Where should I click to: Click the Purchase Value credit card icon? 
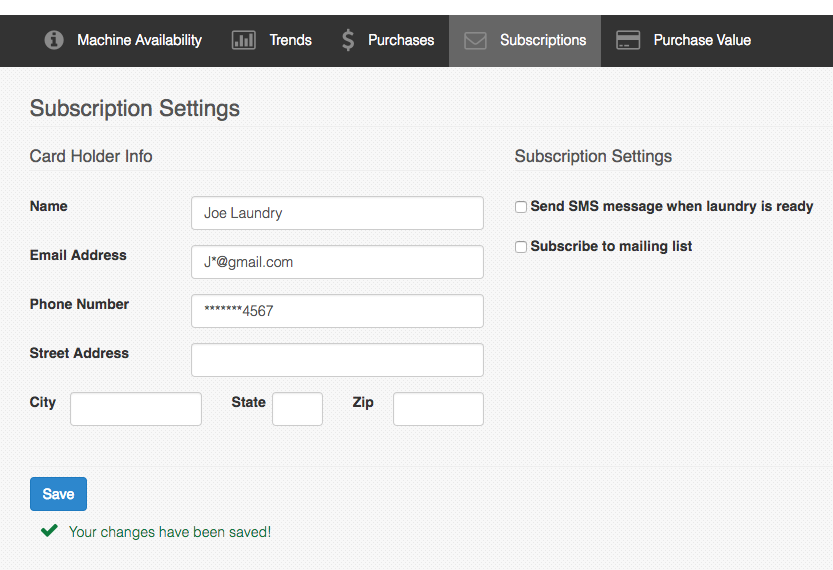point(628,41)
